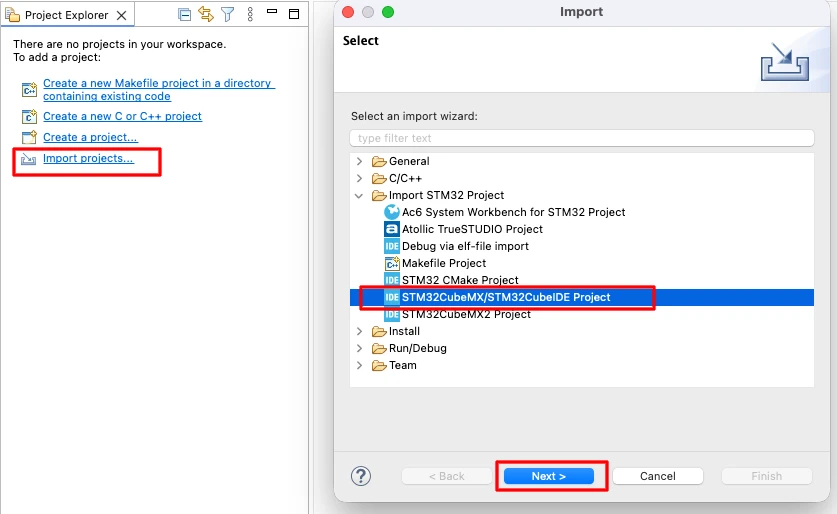Open Project Explorer view menu (three dots)
Screen dimensions: 837x514
[250, 14]
